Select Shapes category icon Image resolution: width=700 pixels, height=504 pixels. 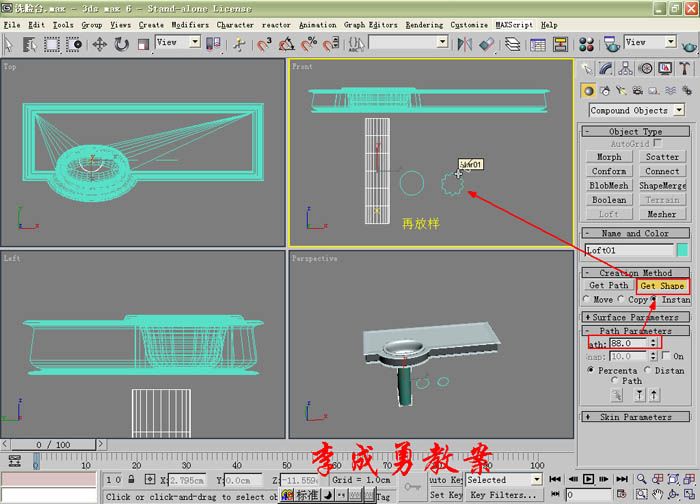605,91
